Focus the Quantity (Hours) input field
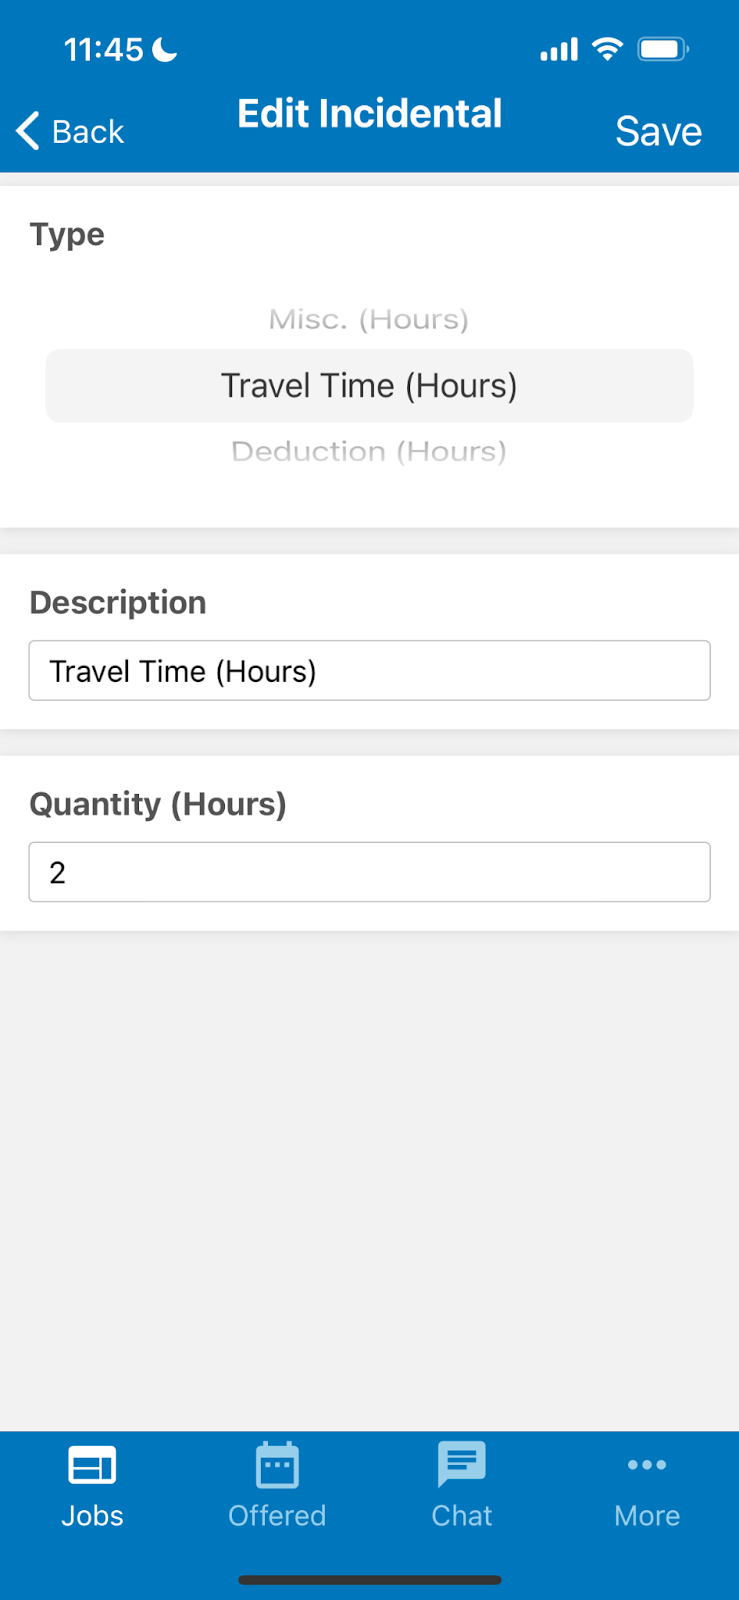This screenshot has width=739, height=1600. click(x=369, y=872)
